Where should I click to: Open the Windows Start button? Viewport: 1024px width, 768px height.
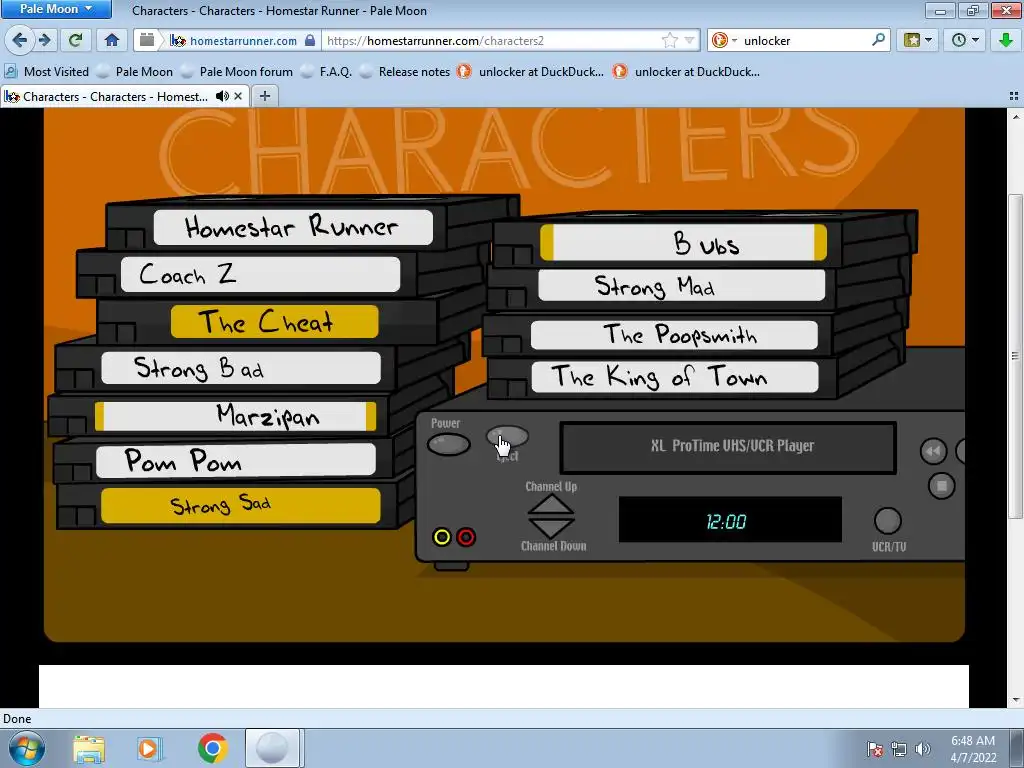[26, 748]
